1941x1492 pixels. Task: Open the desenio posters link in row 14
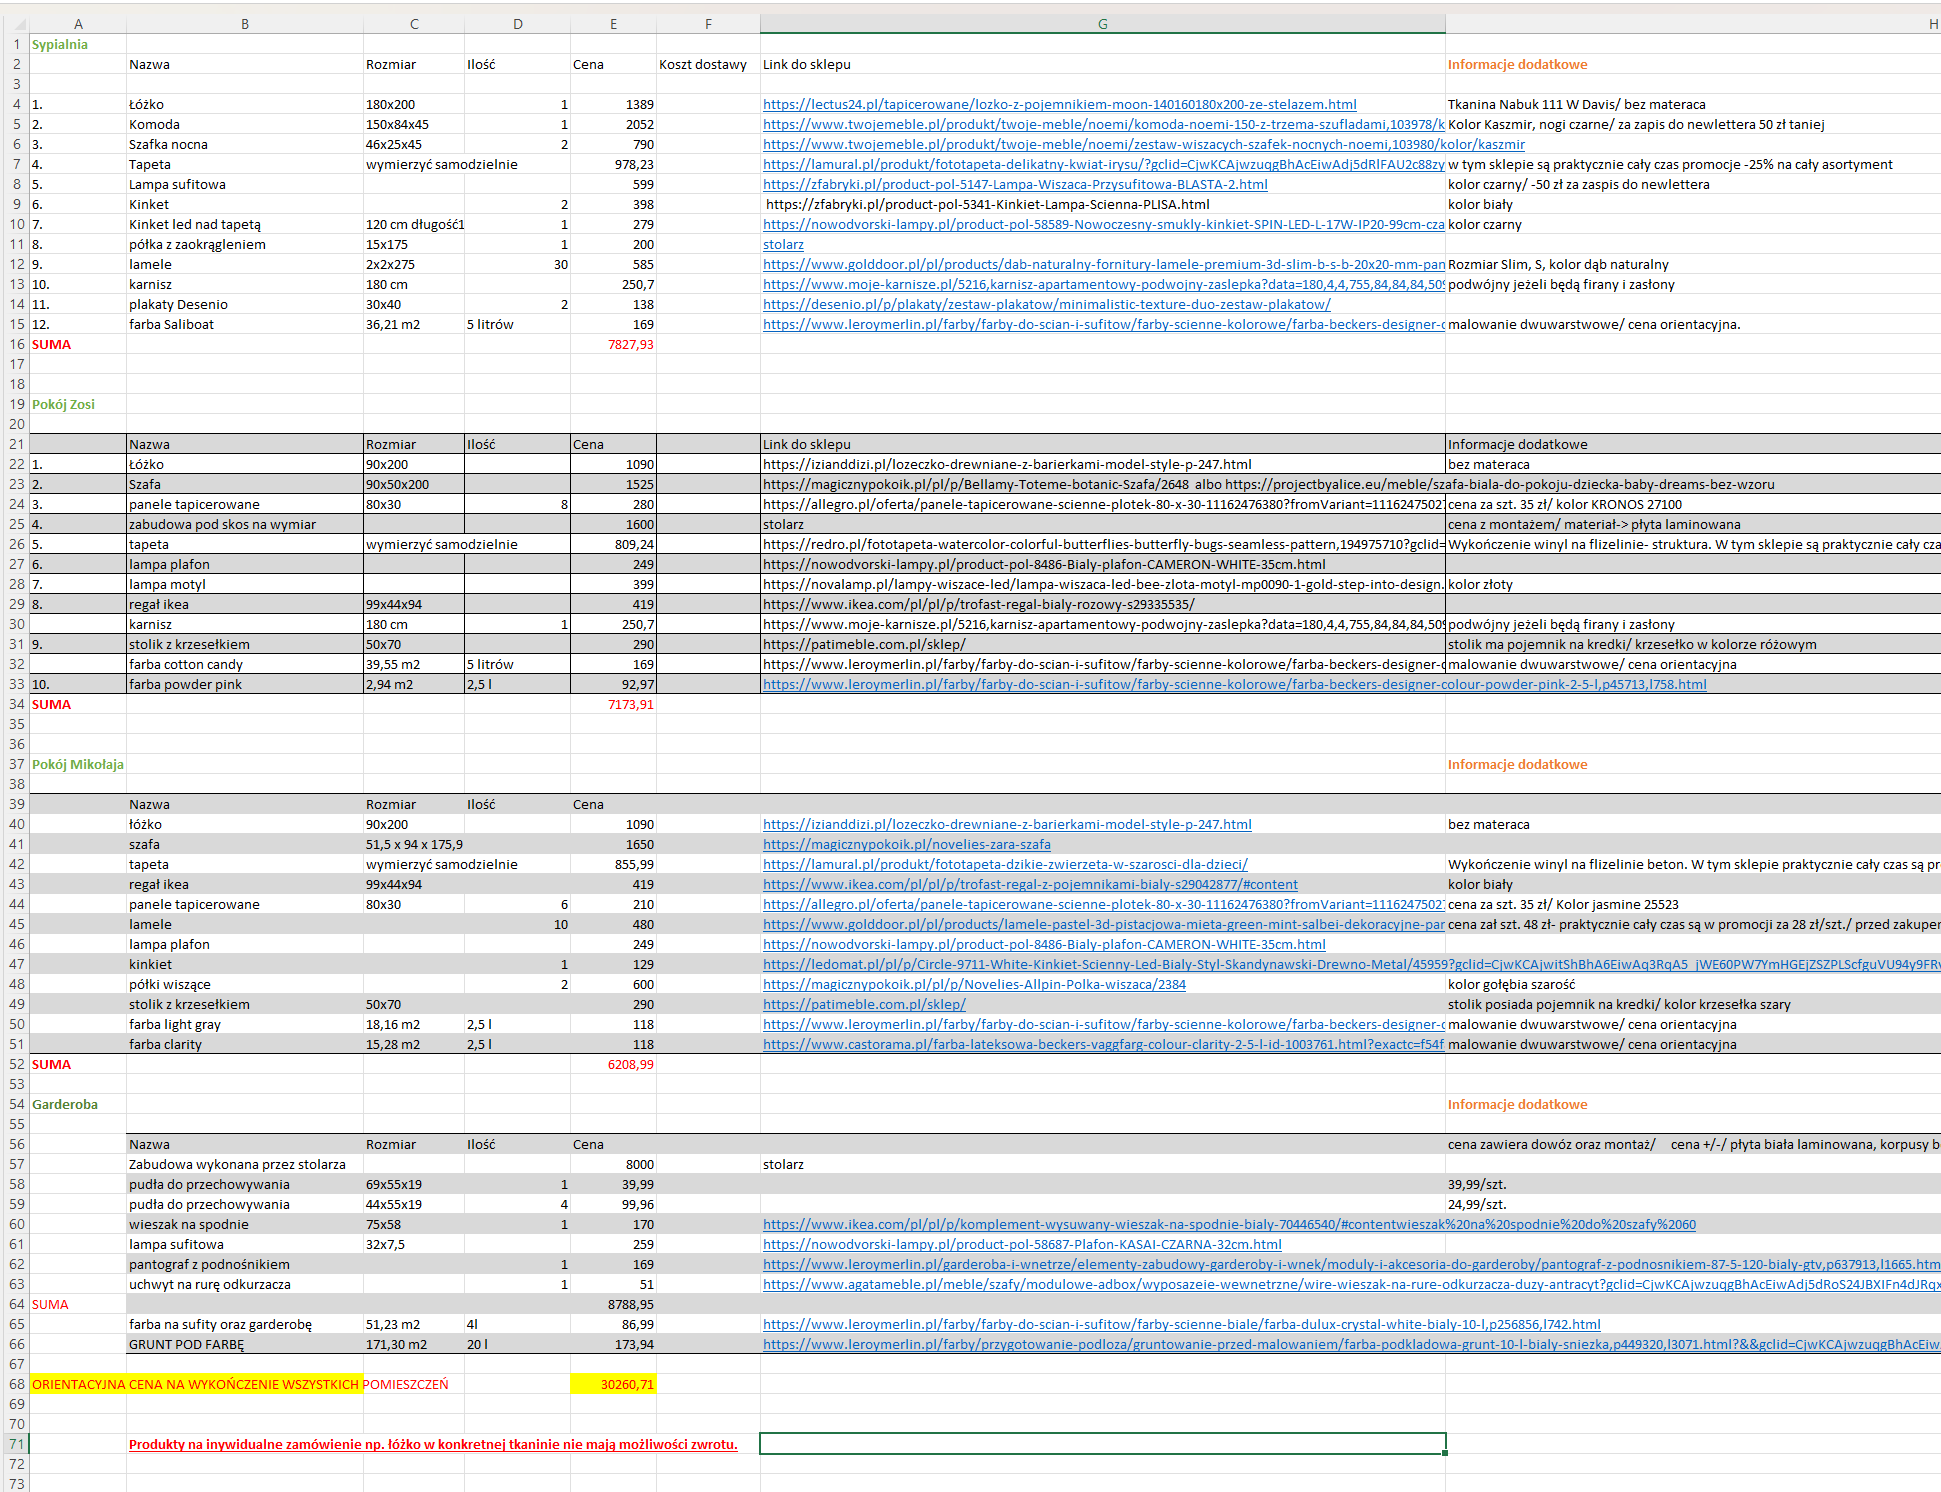coord(1046,304)
